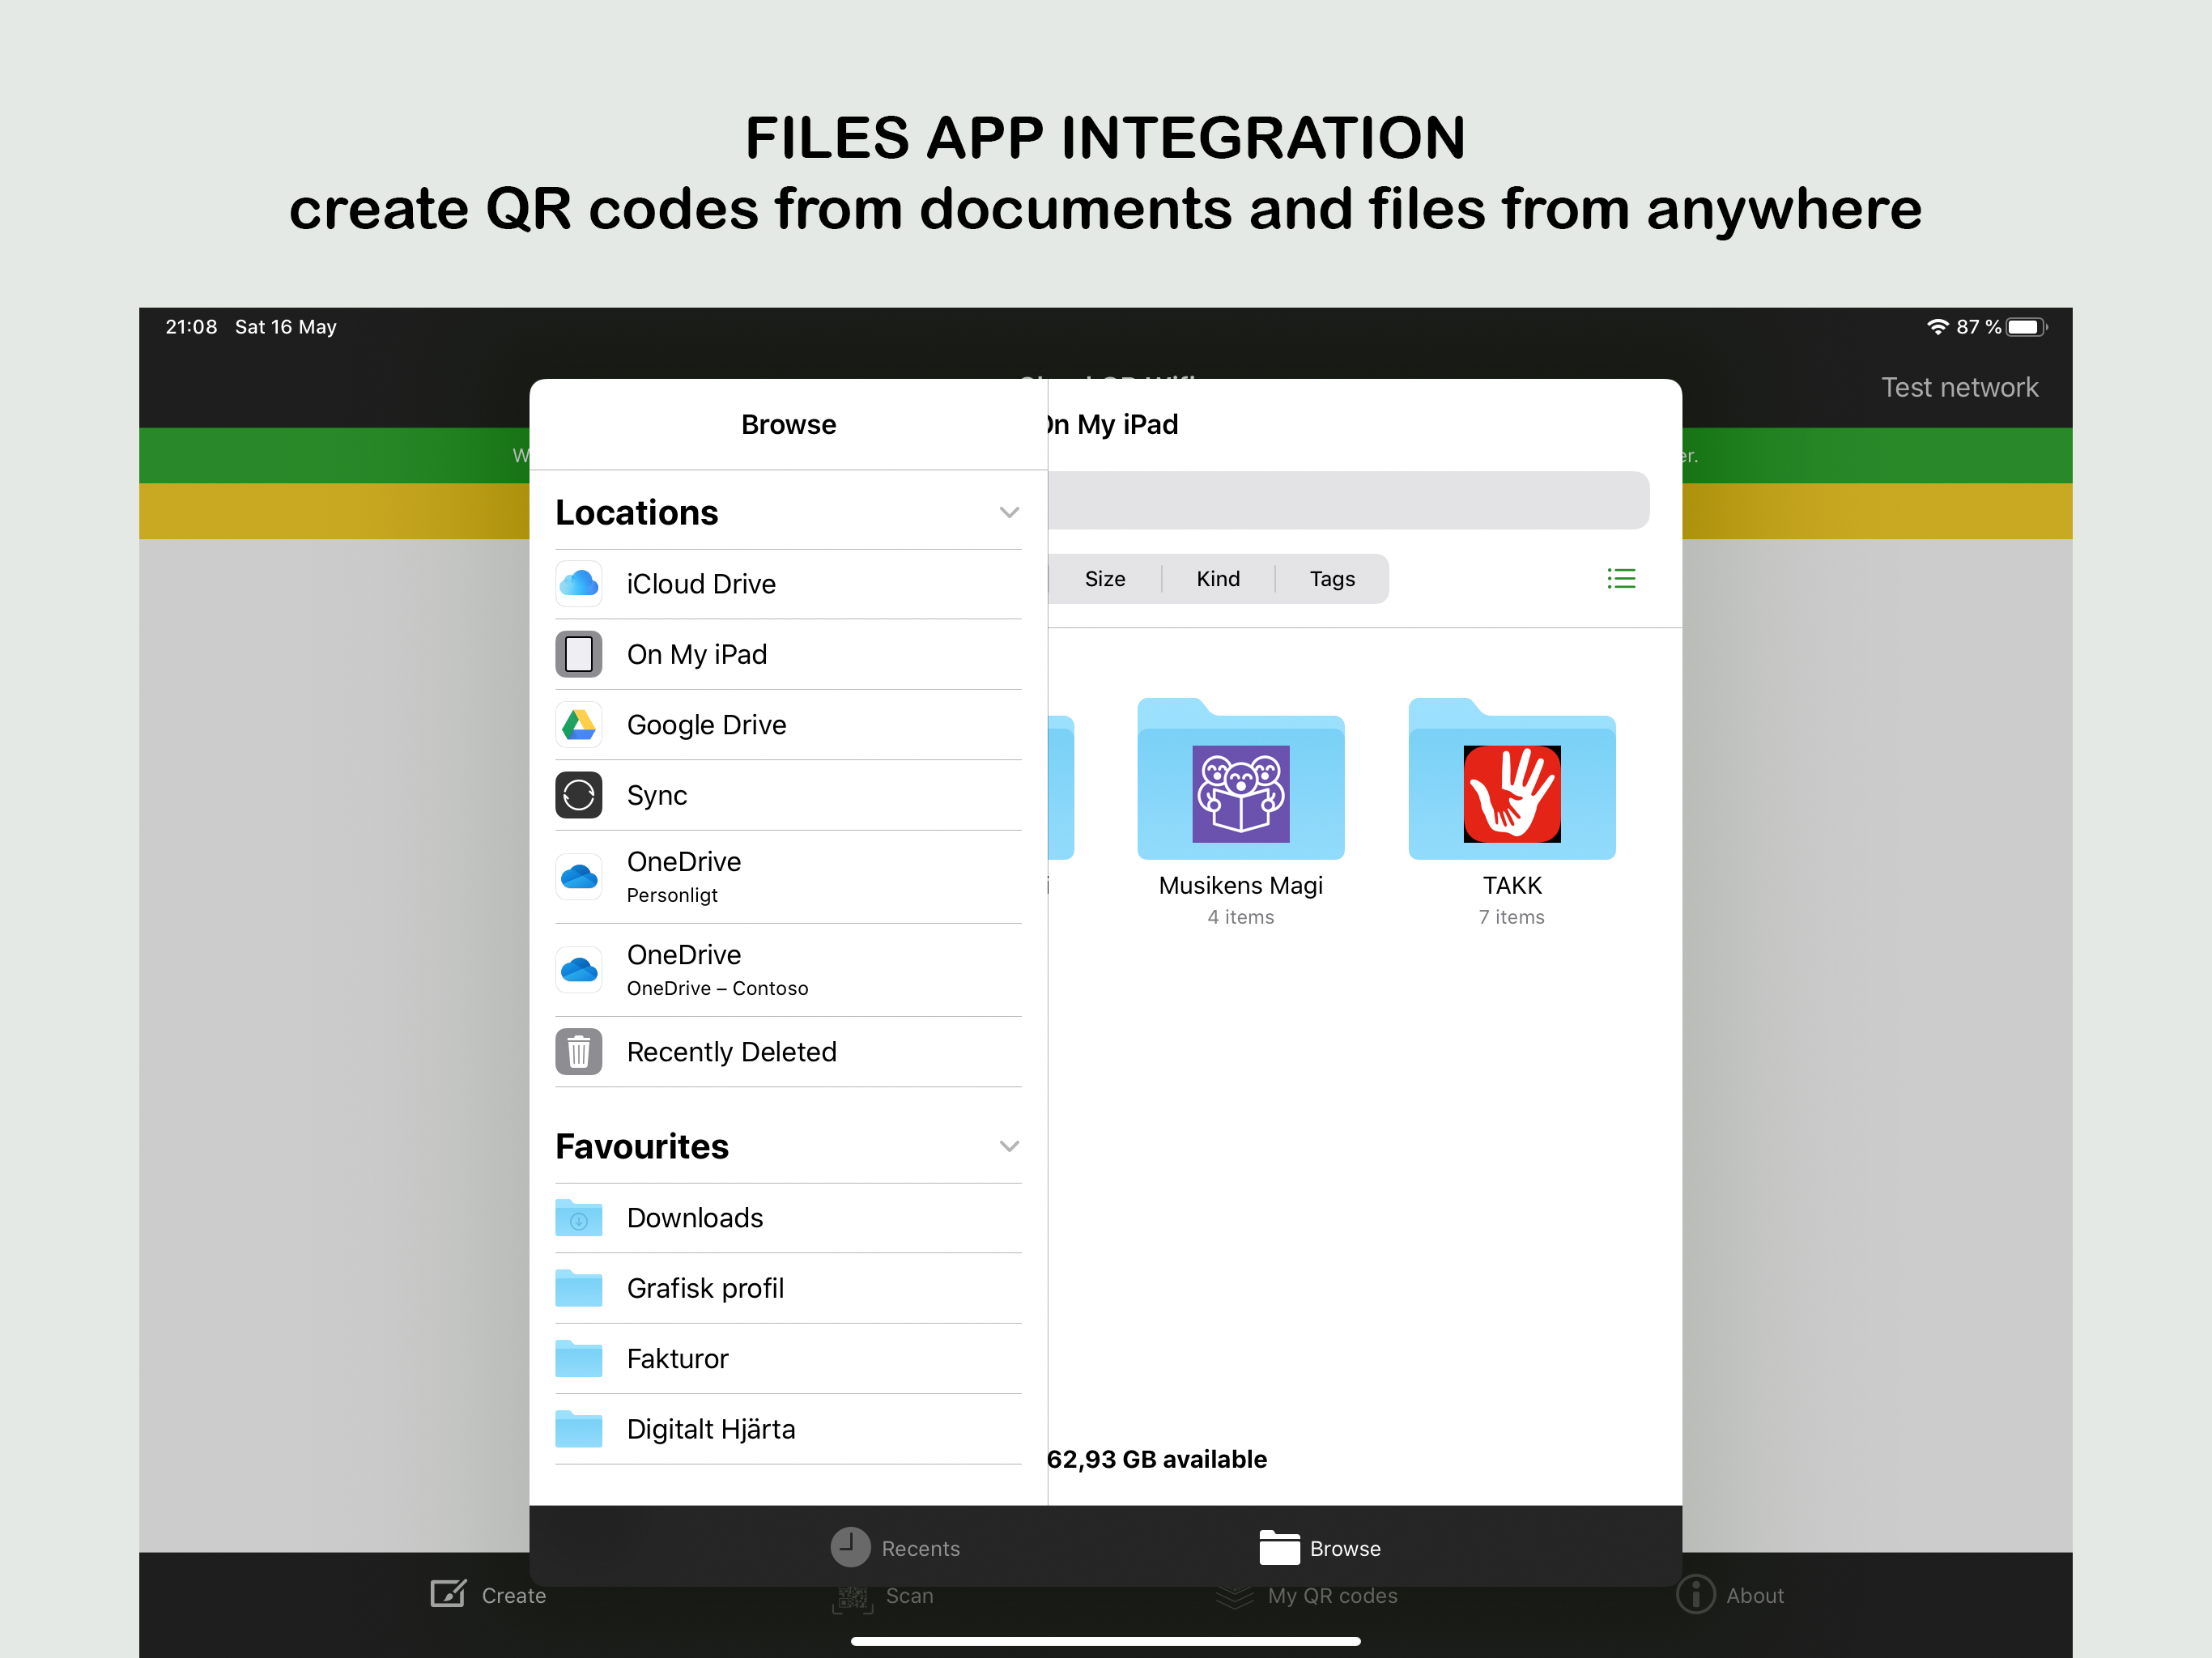2212x1658 pixels.
Task: Select the Browse tab label at bottom
Action: point(1345,1548)
